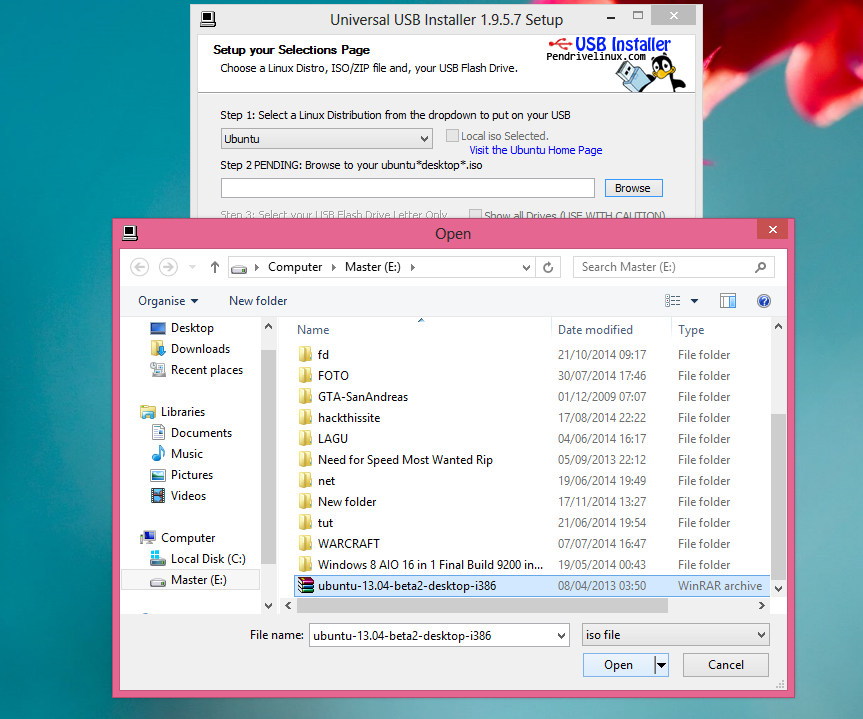This screenshot has width=863, height=719.
Task: Select the Windows 8 AIO folder row
Action: 532,565
